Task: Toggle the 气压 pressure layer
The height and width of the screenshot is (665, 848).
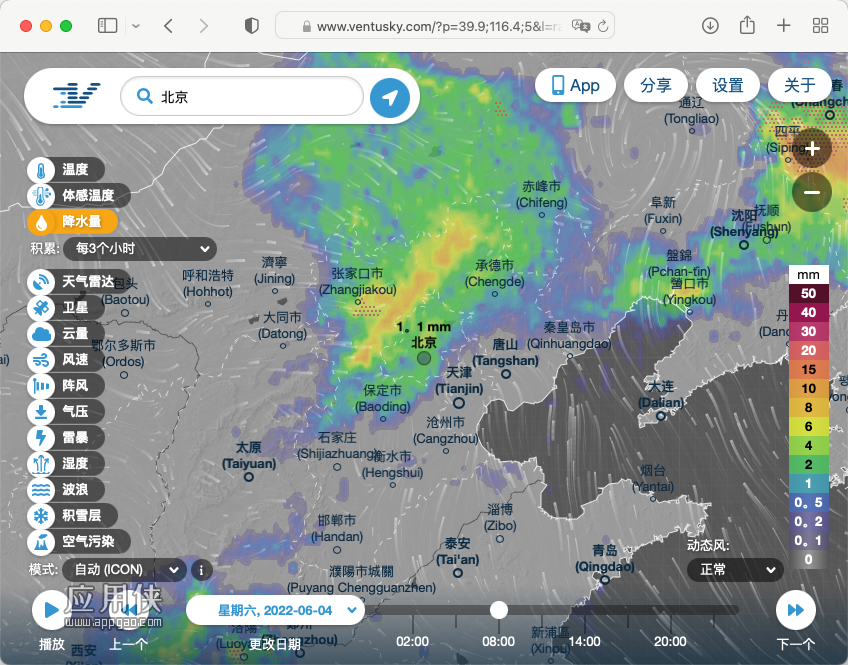Action: point(65,411)
